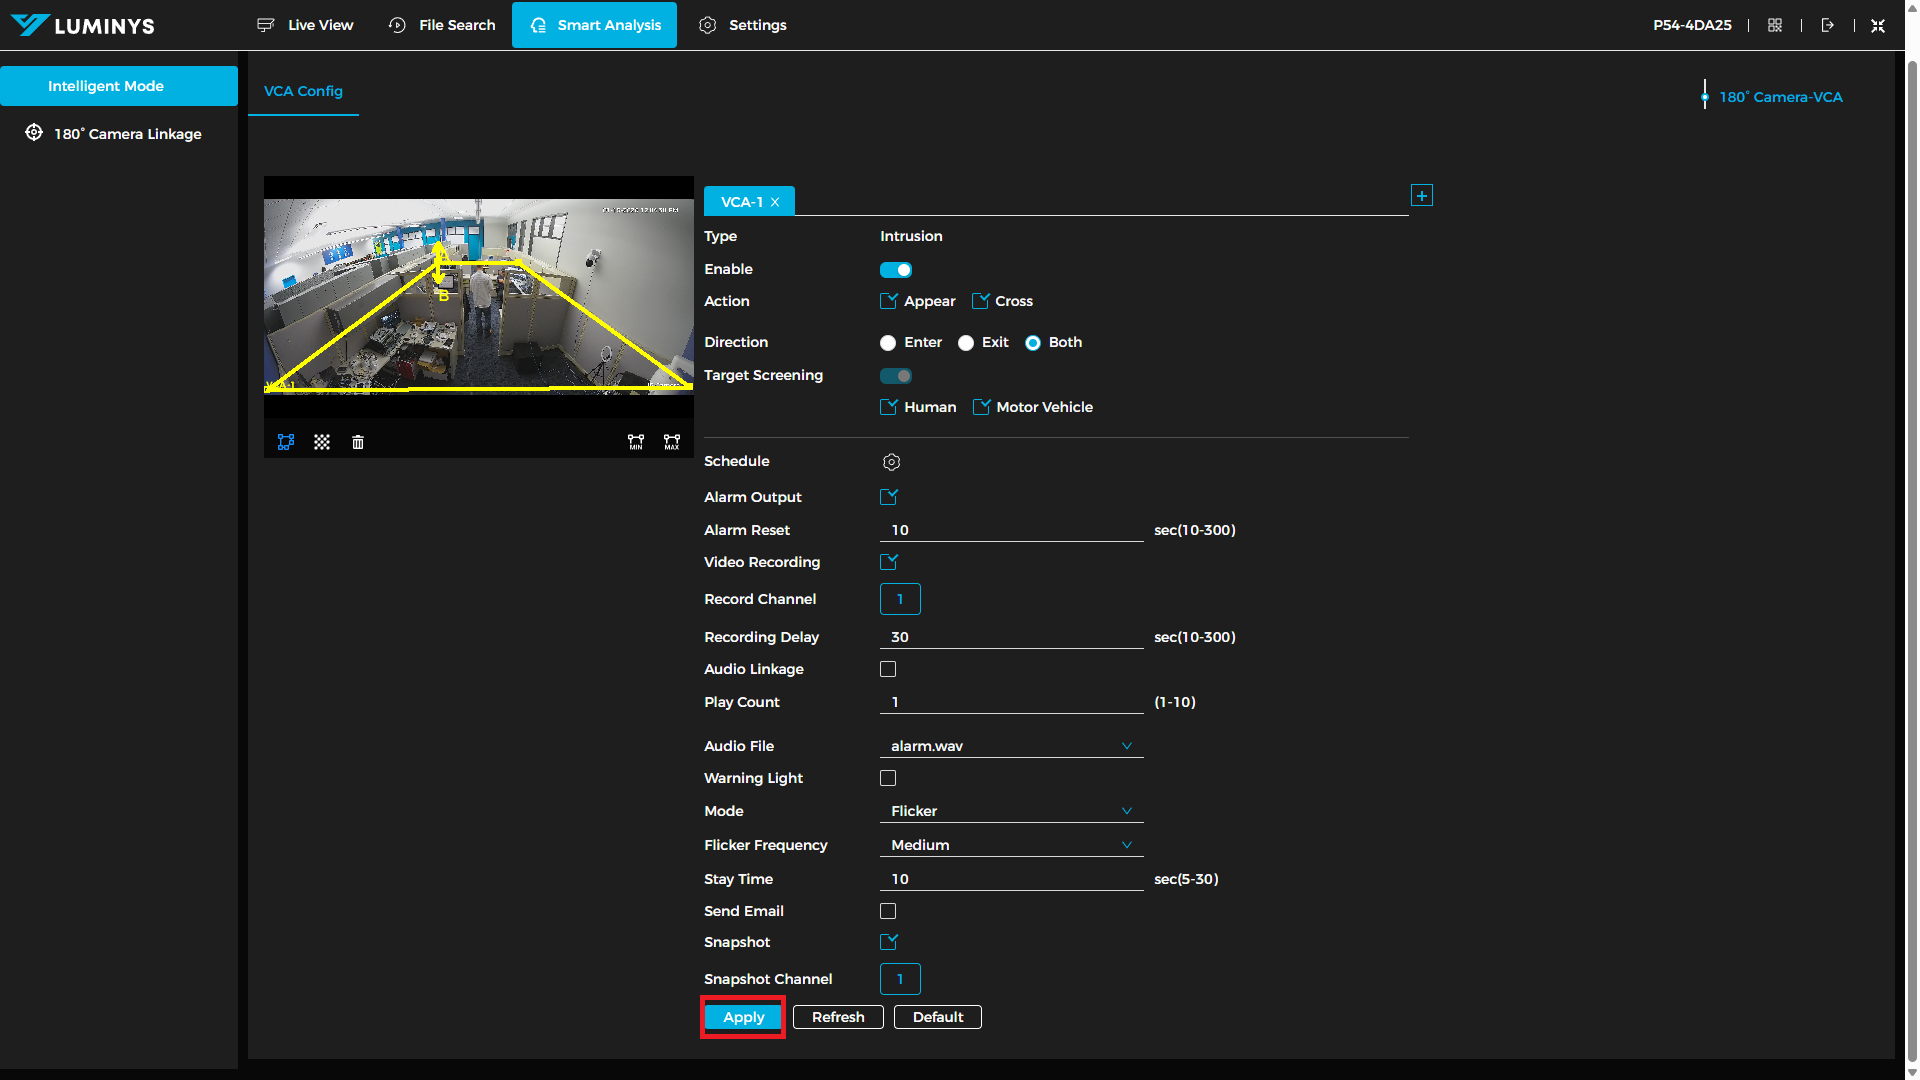Open the Audio File dropdown
The image size is (1920, 1080).
coord(1011,746)
